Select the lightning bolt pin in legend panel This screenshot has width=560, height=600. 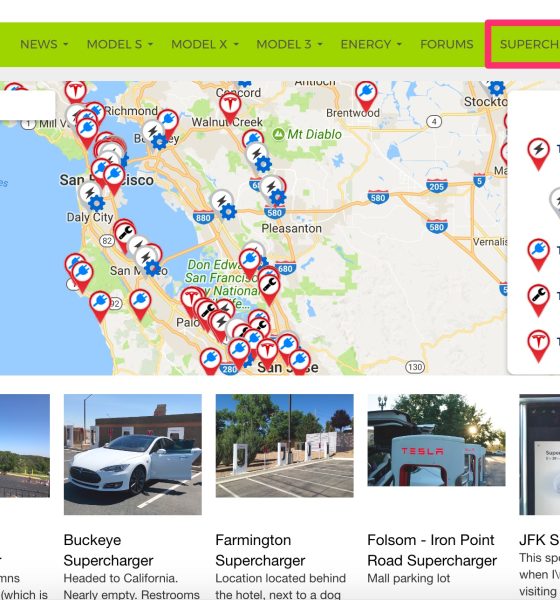click(538, 153)
